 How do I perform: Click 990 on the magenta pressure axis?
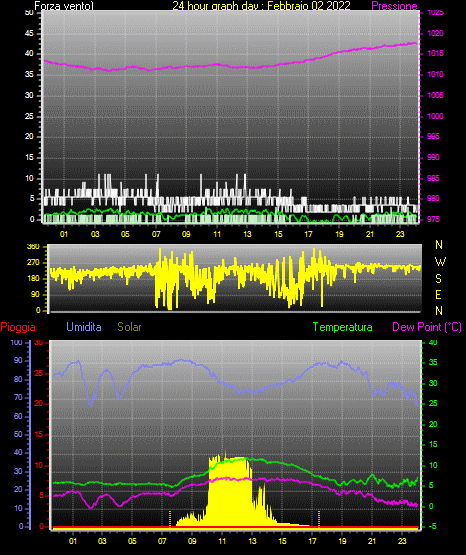[x=433, y=157]
